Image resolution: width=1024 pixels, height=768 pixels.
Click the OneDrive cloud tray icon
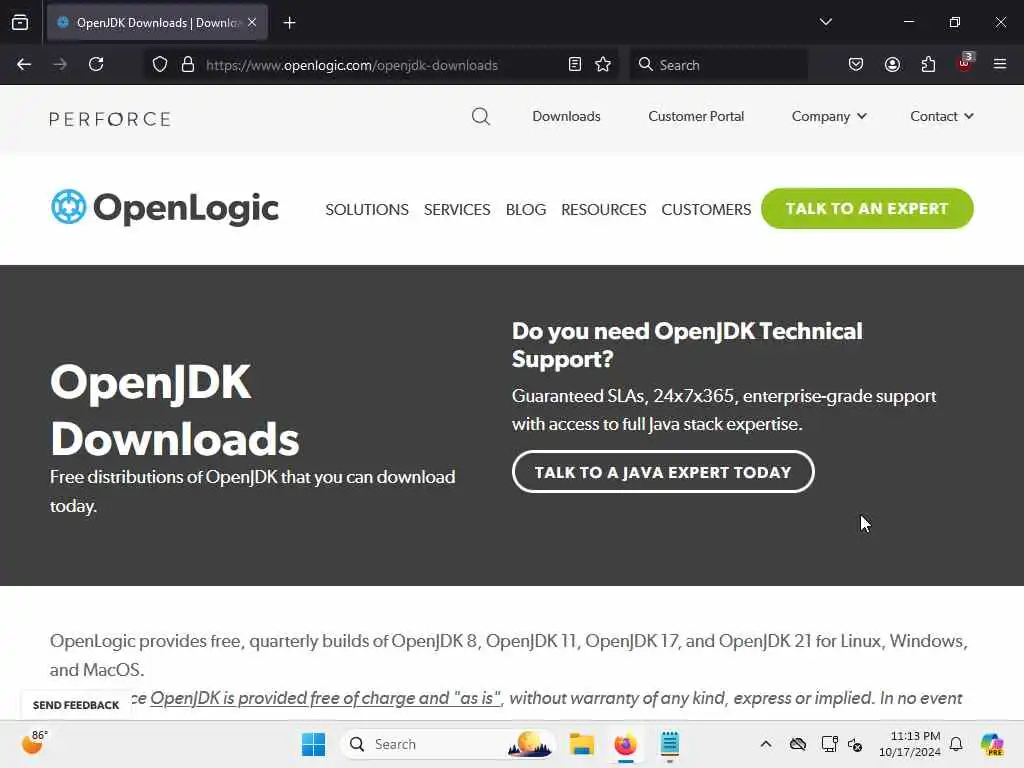click(x=797, y=744)
